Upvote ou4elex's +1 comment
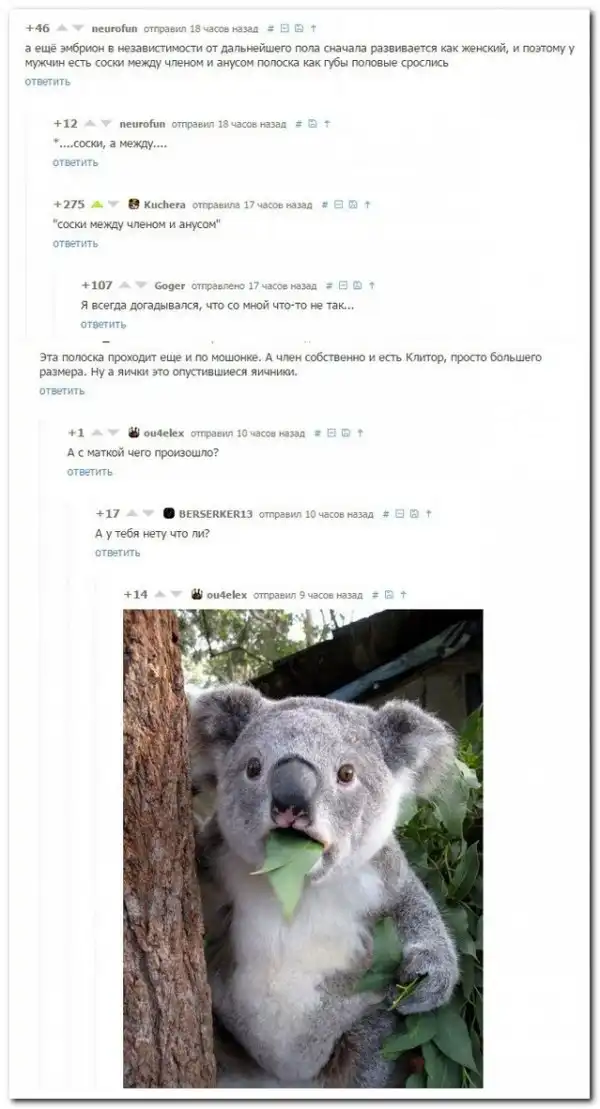600x1109 pixels. click(96, 432)
